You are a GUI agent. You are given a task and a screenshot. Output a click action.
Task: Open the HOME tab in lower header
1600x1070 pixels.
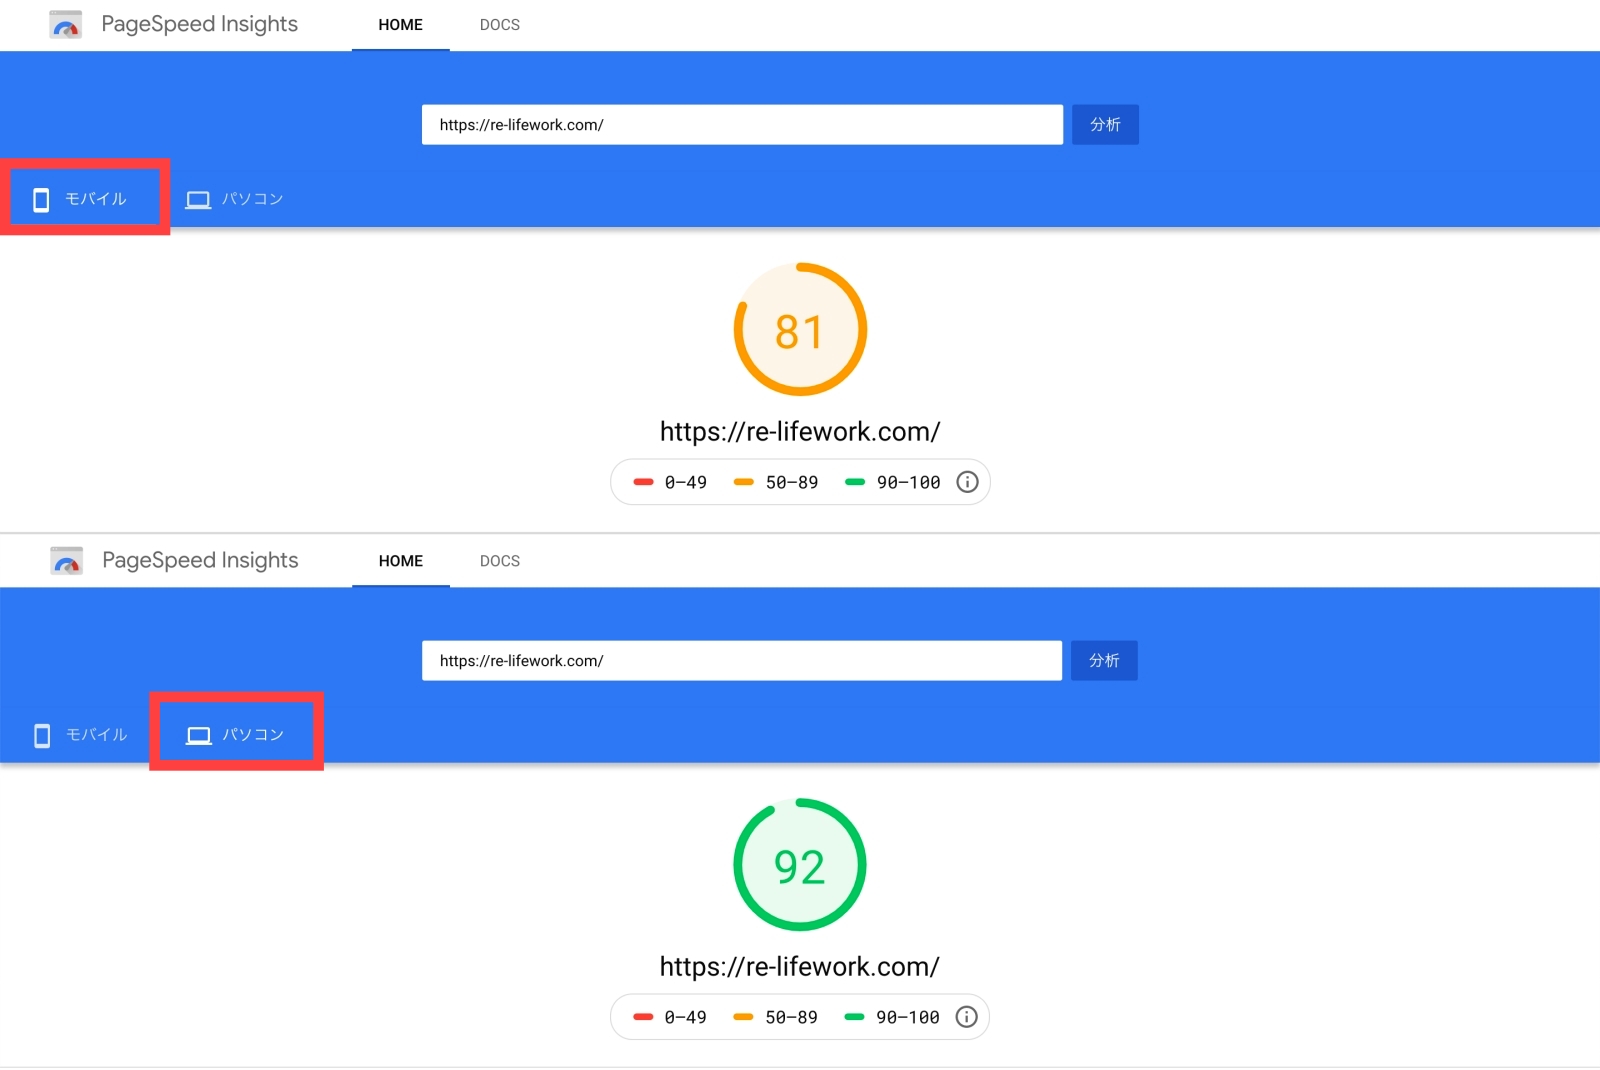click(x=400, y=561)
